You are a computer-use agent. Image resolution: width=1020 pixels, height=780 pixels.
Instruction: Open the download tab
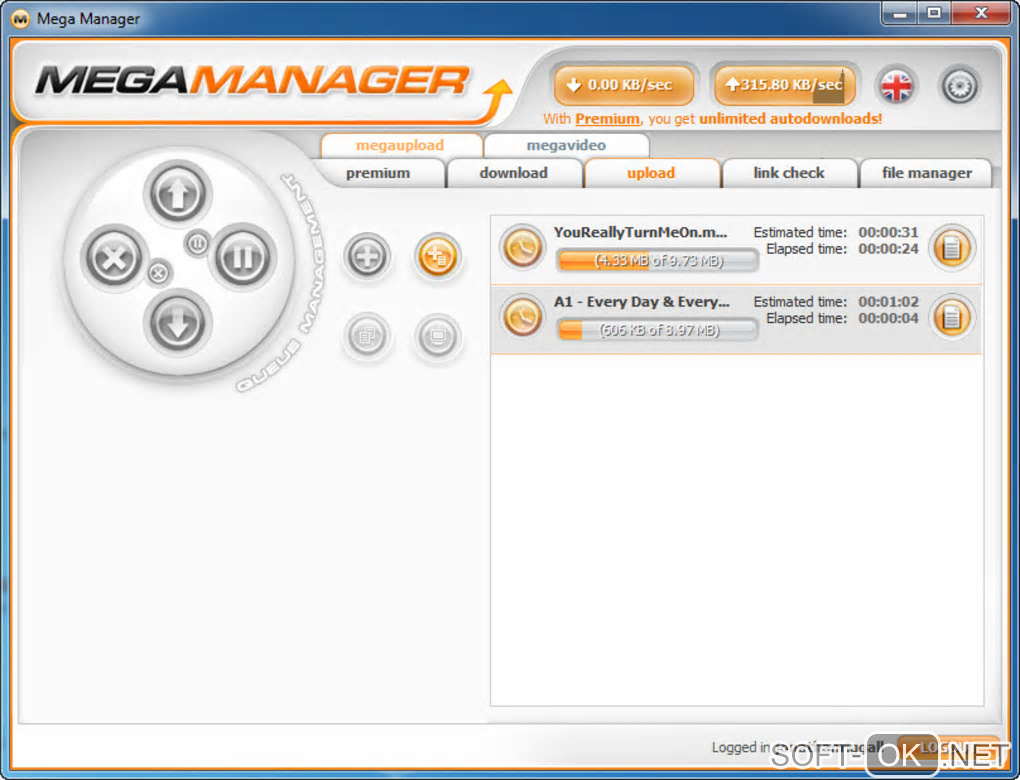coord(514,173)
